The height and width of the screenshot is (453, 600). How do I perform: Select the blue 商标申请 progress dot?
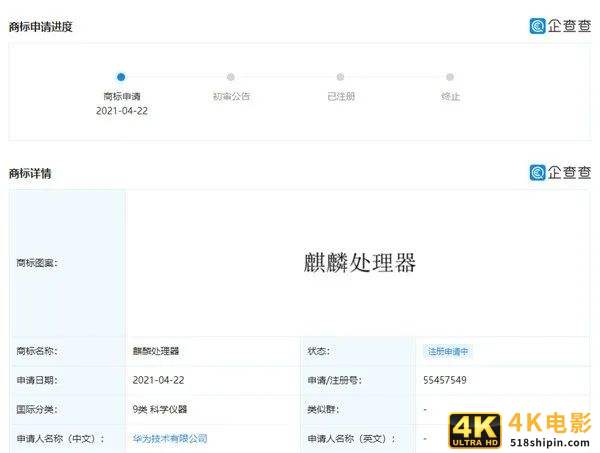point(121,77)
